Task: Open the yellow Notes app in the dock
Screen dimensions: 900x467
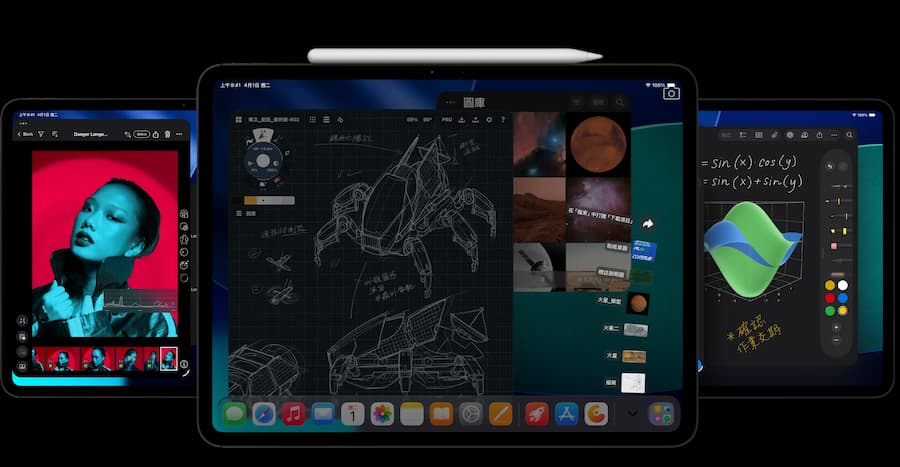Action: click(x=412, y=414)
